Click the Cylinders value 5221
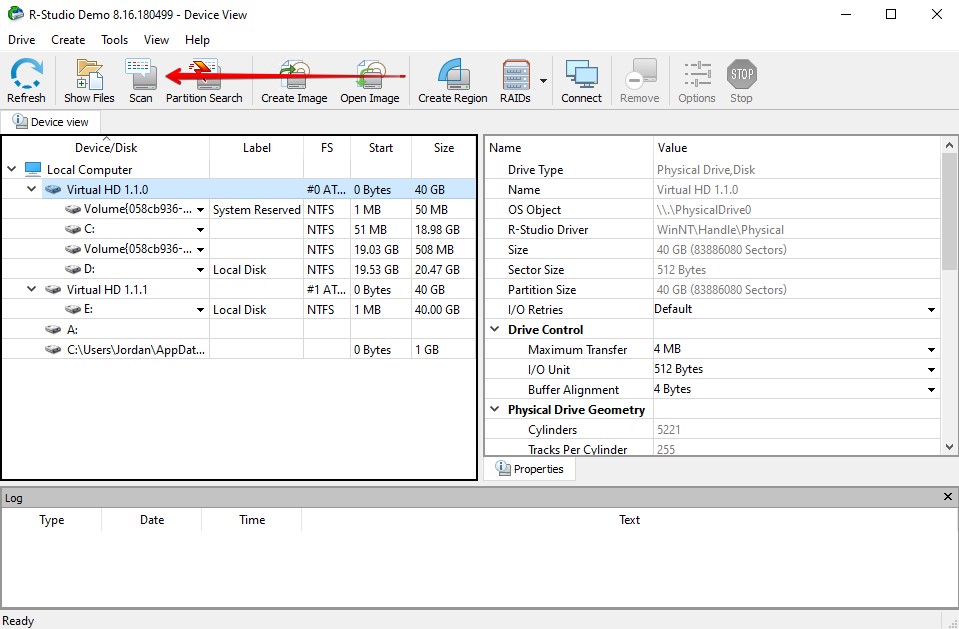 point(668,430)
